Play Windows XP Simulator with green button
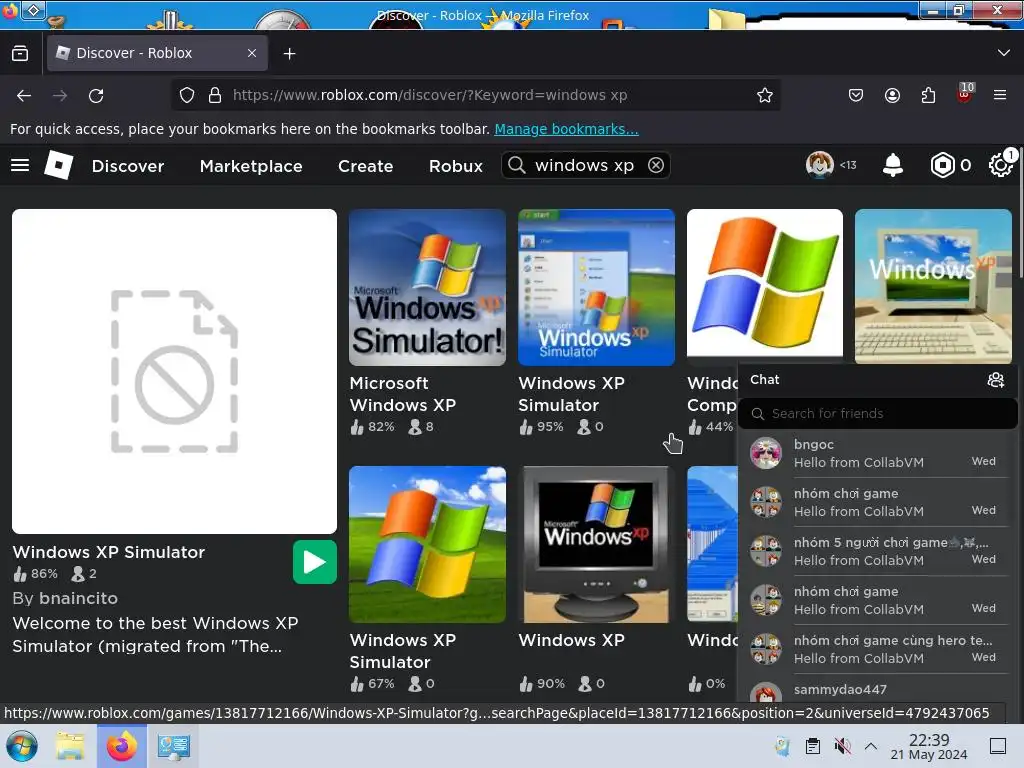Image resolution: width=1024 pixels, height=768 pixels. tap(315, 562)
